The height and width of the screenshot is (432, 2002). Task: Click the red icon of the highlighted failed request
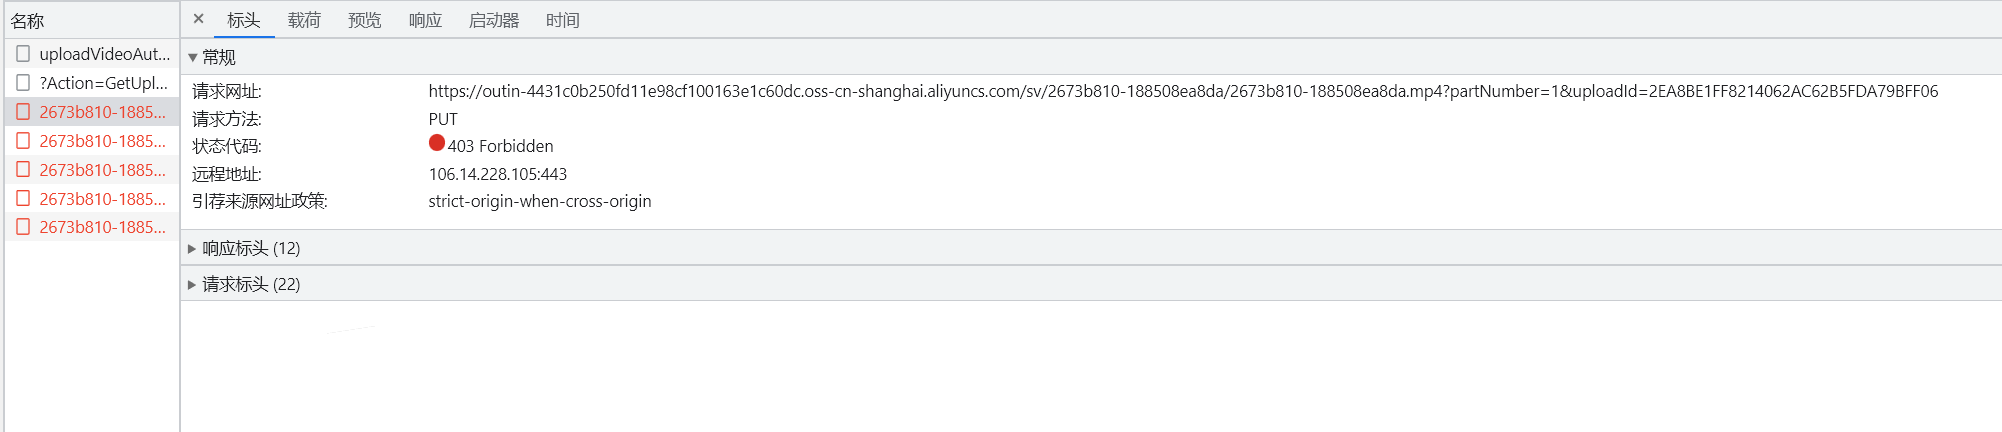[23, 112]
